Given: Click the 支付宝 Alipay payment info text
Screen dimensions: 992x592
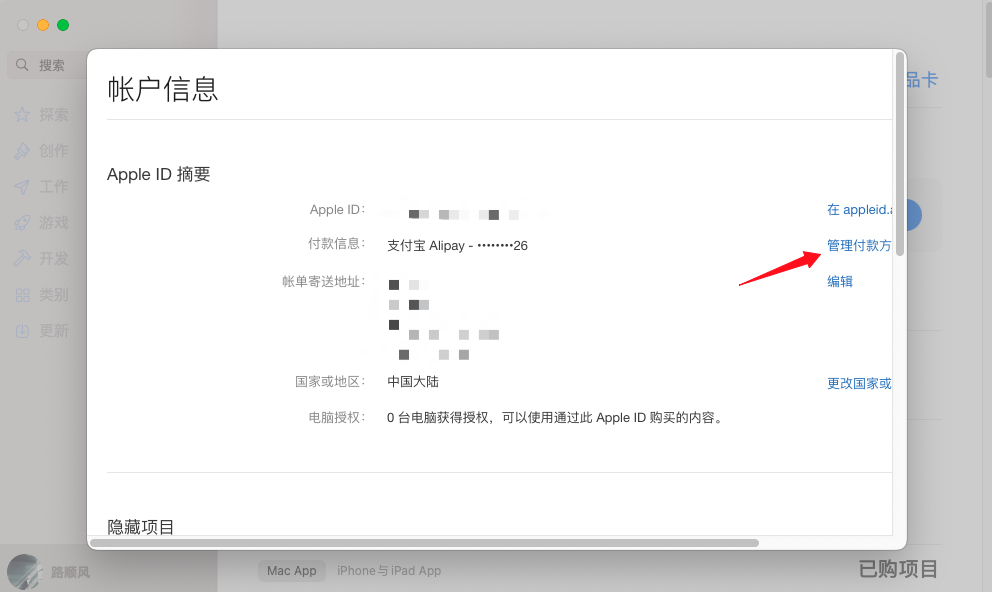Looking at the screenshot, I should click(x=457, y=245).
